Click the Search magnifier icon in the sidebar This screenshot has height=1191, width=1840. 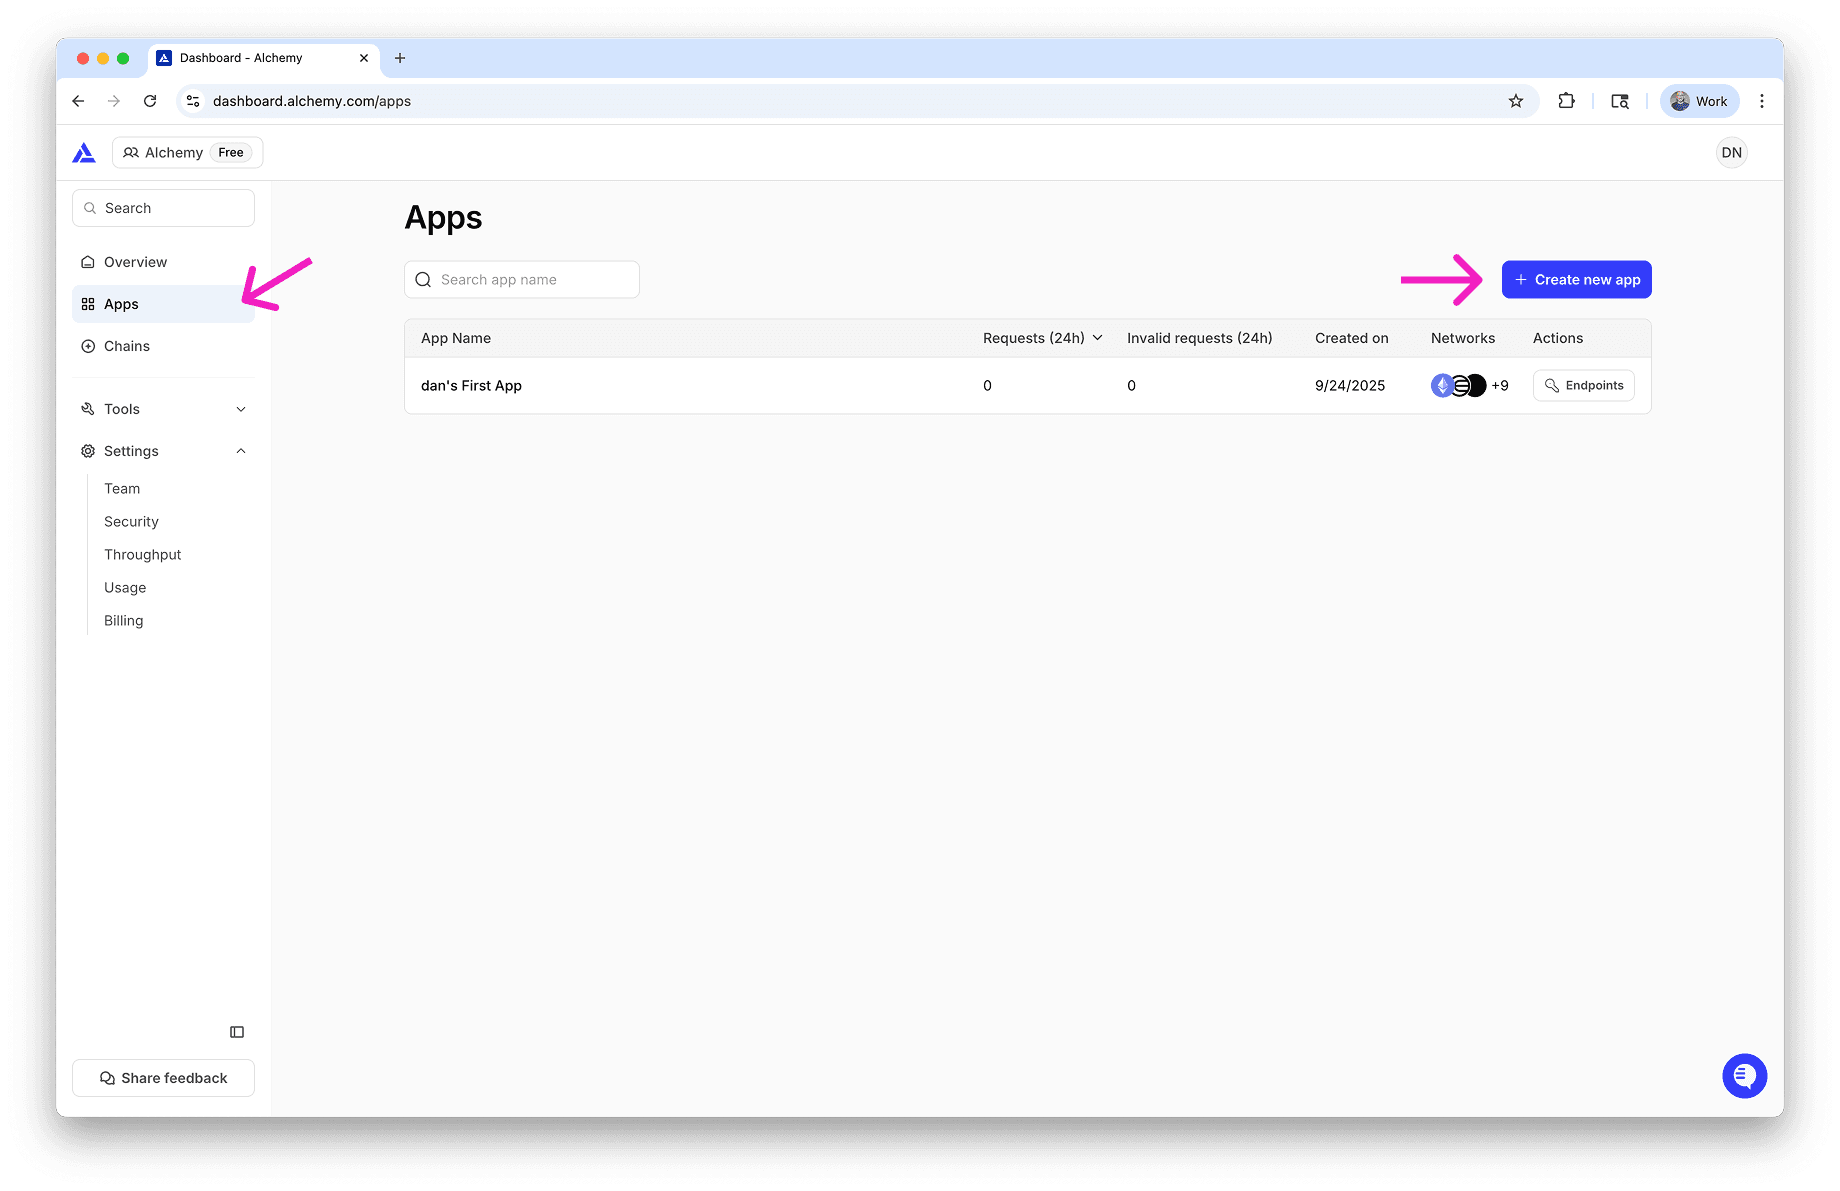click(91, 208)
